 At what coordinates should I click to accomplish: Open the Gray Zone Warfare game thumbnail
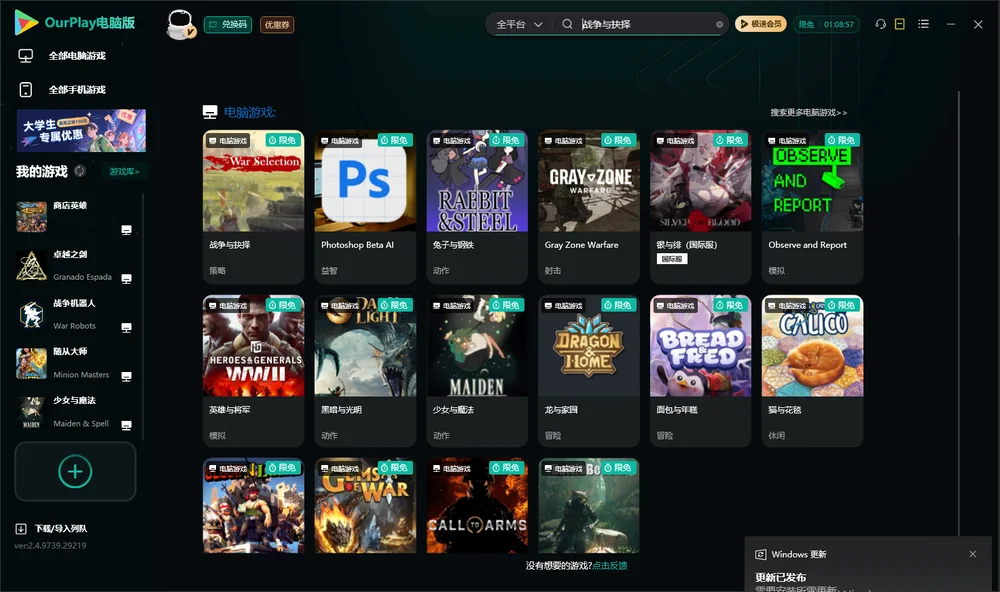589,181
